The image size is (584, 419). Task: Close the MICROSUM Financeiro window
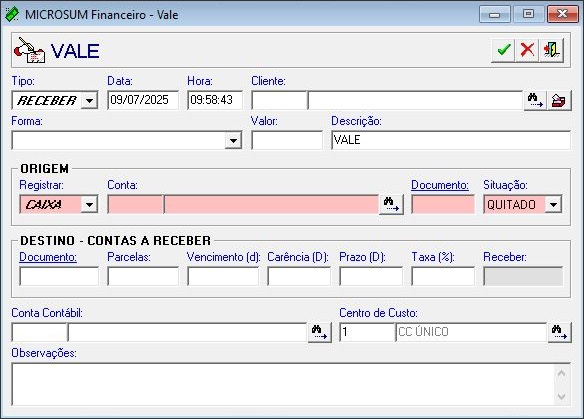click(x=562, y=15)
